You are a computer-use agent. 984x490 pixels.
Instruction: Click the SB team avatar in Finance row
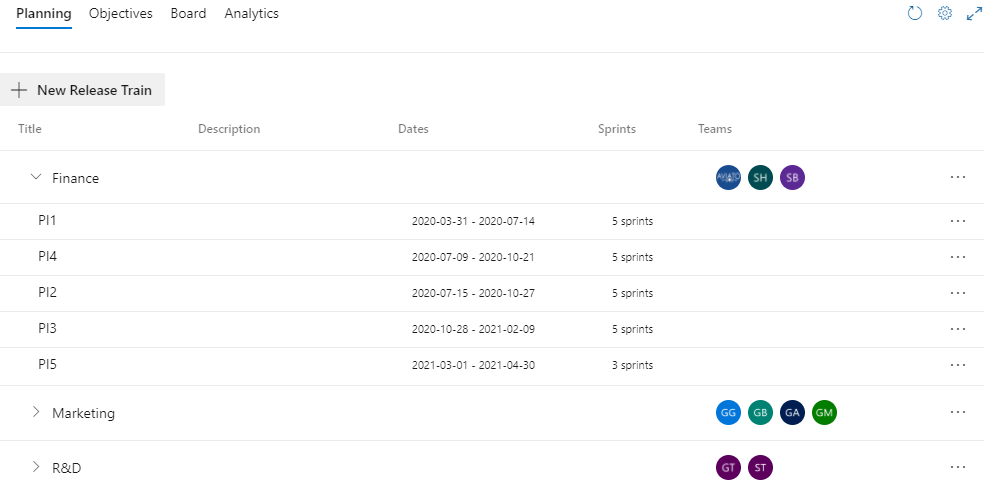click(x=792, y=178)
